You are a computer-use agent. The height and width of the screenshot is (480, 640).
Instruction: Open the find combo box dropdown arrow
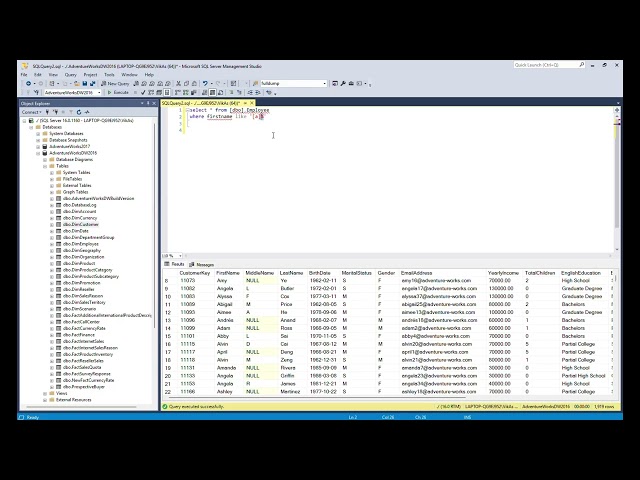point(325,83)
